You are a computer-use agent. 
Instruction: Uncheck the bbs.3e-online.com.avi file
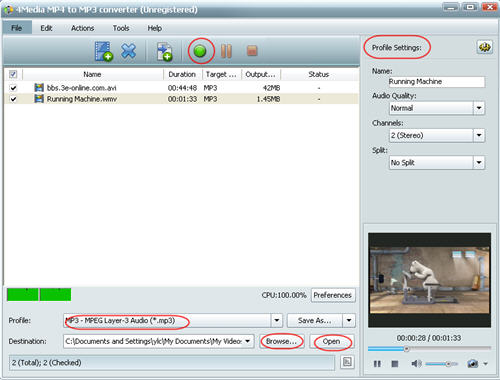(13, 88)
